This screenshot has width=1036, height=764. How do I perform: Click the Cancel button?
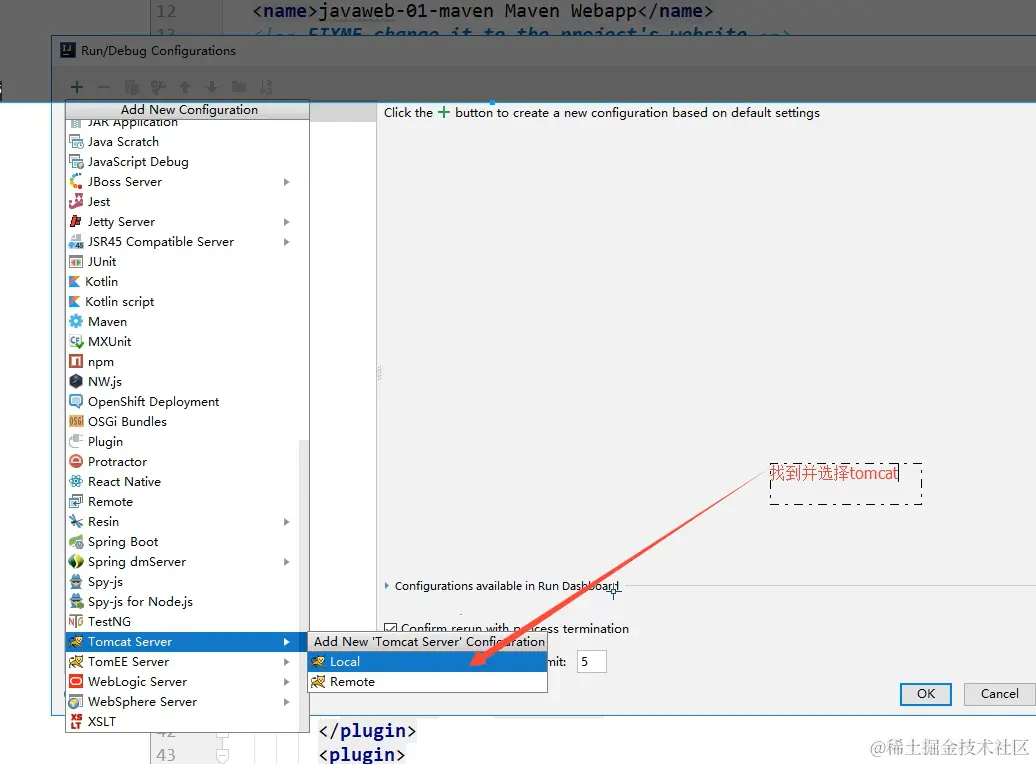point(999,694)
